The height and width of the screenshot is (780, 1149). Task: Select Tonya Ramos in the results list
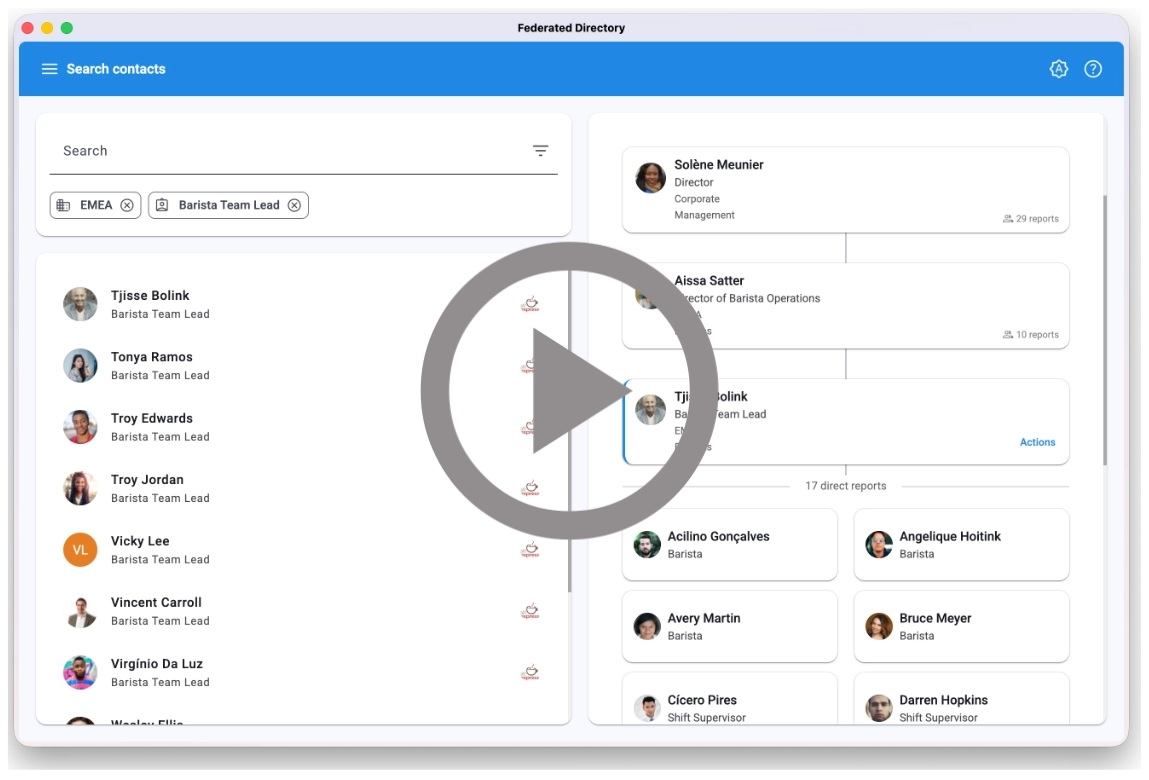coord(303,366)
